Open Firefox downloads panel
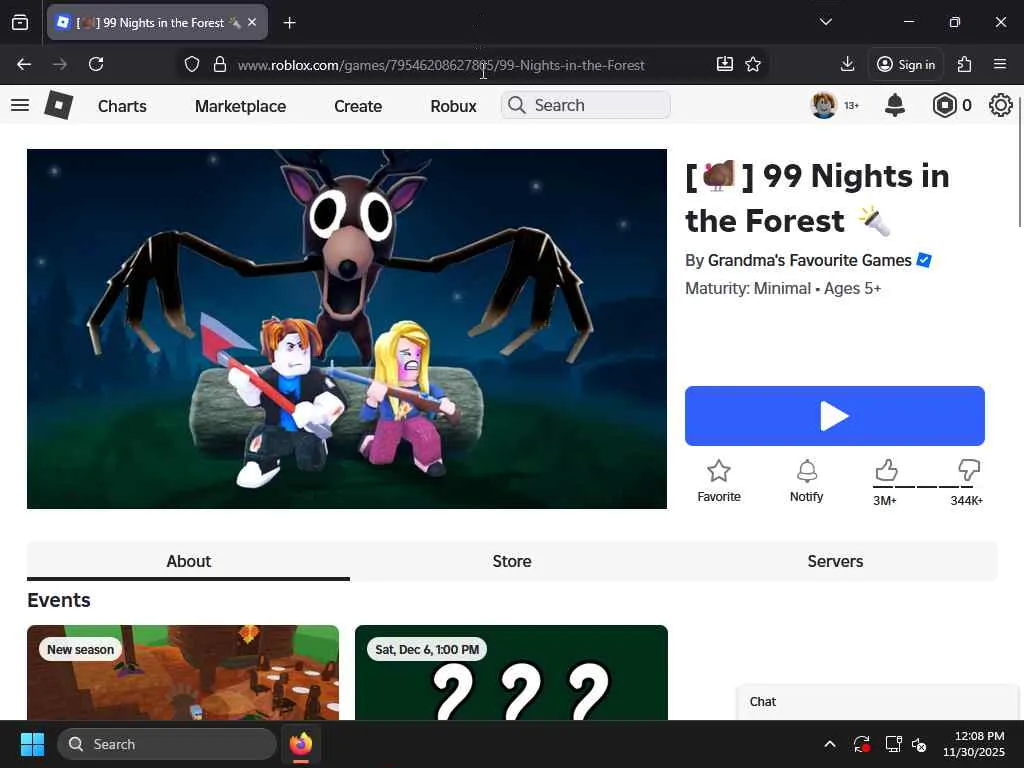Screen dimensions: 1024x768 (x=847, y=64)
